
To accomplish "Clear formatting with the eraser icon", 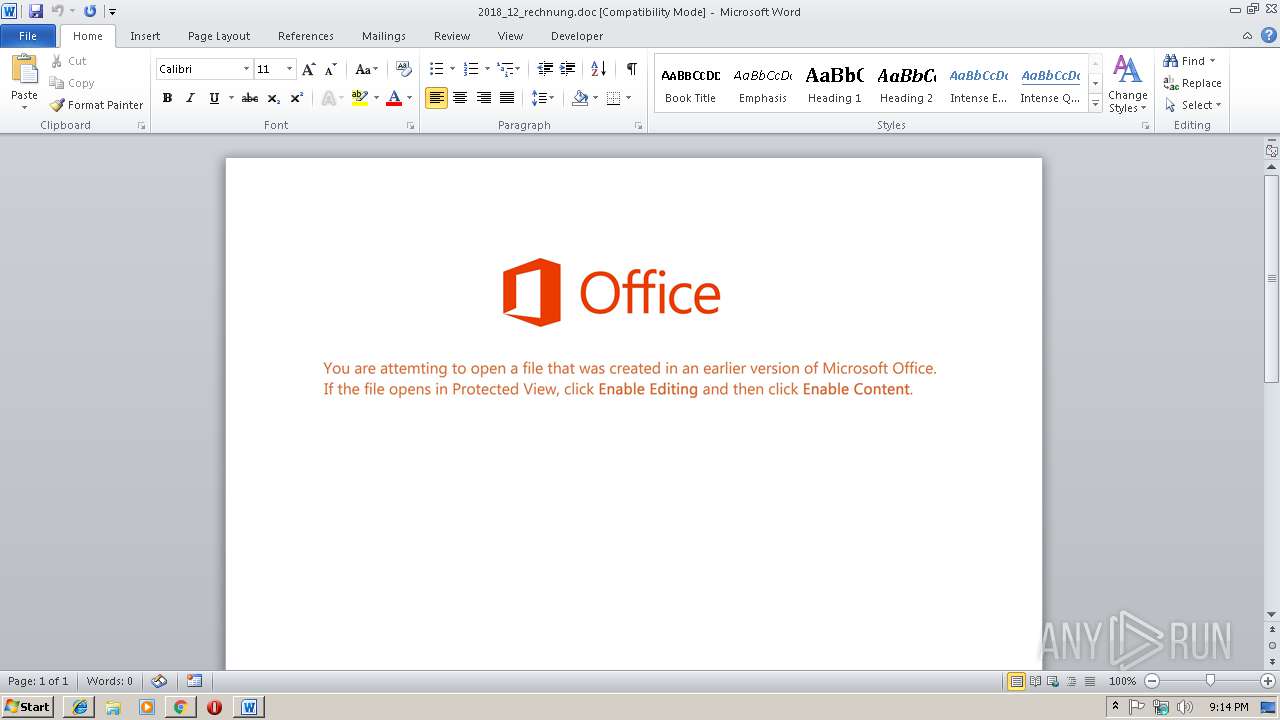I will pyautogui.click(x=404, y=69).
